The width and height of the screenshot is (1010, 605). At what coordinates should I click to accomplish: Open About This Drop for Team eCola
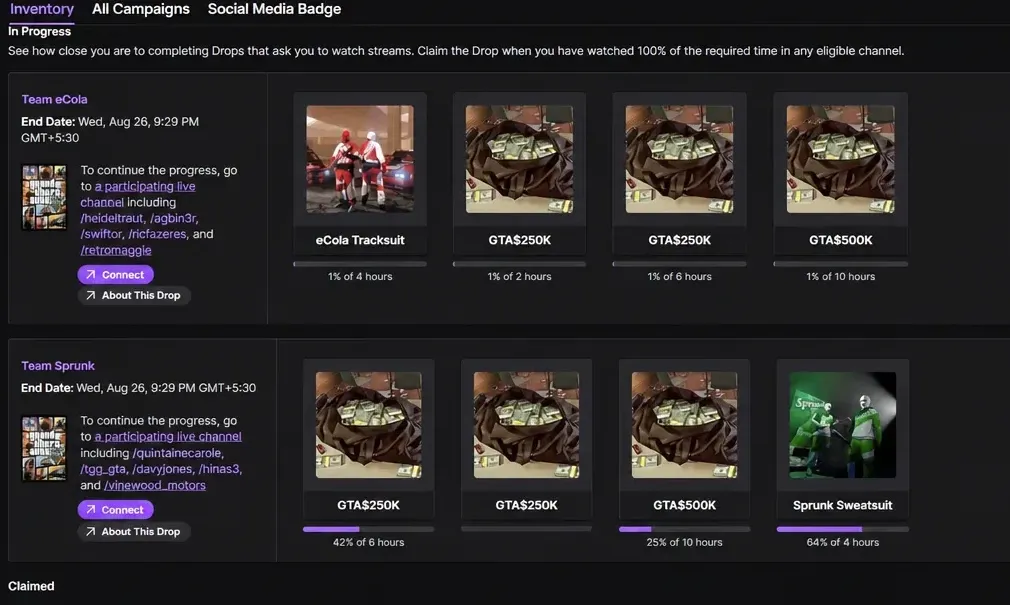133,295
